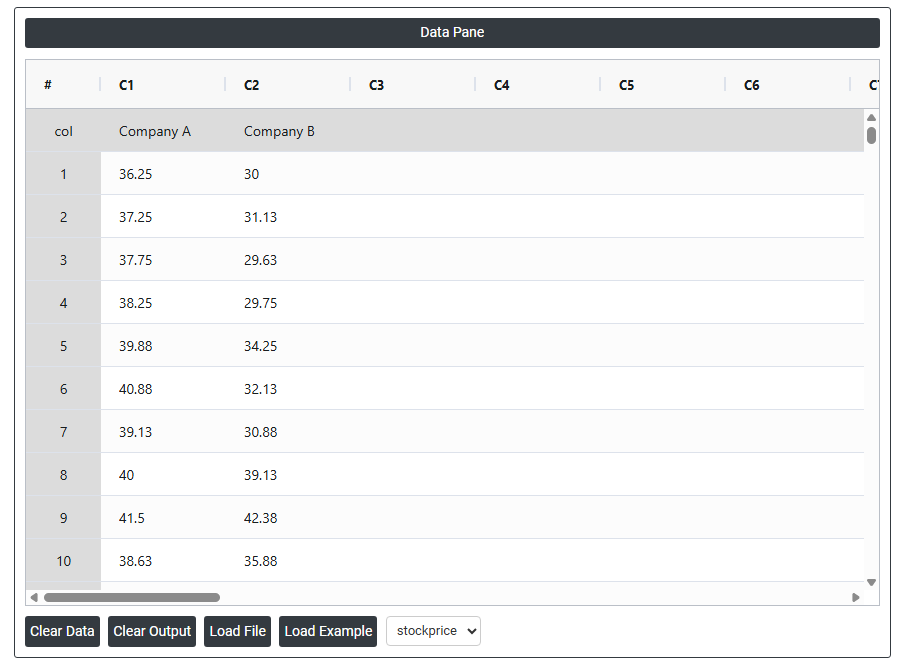Click the Data Pane title bar
The height and width of the screenshot is (669, 900).
[452, 32]
